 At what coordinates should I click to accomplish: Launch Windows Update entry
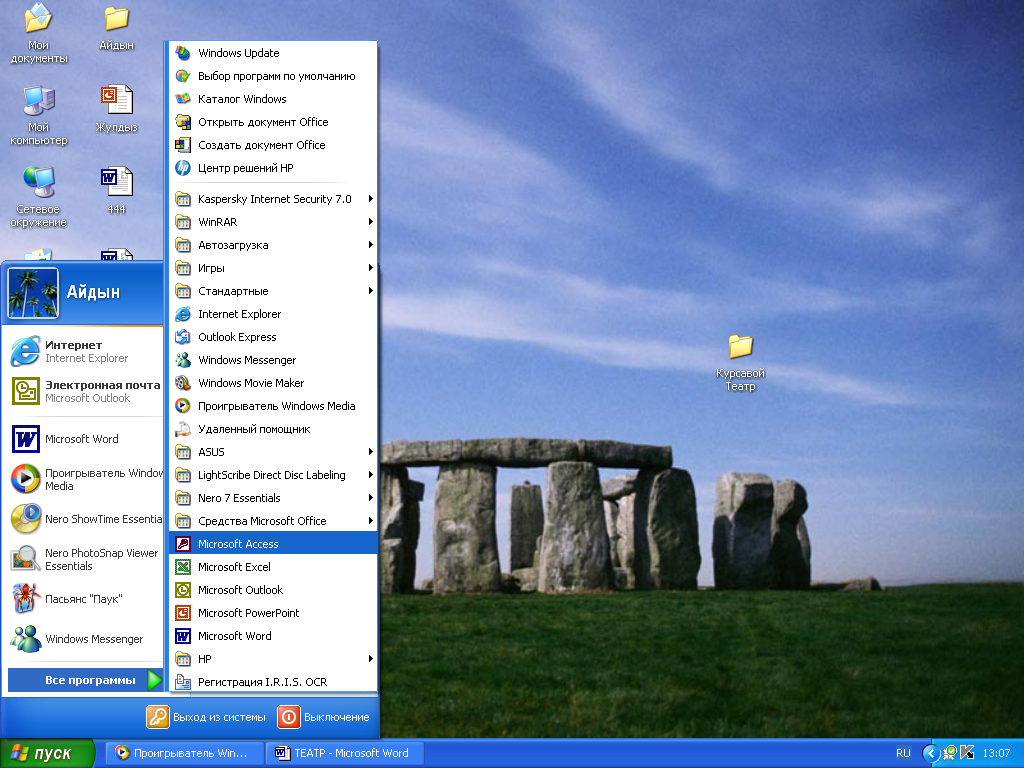click(273, 53)
